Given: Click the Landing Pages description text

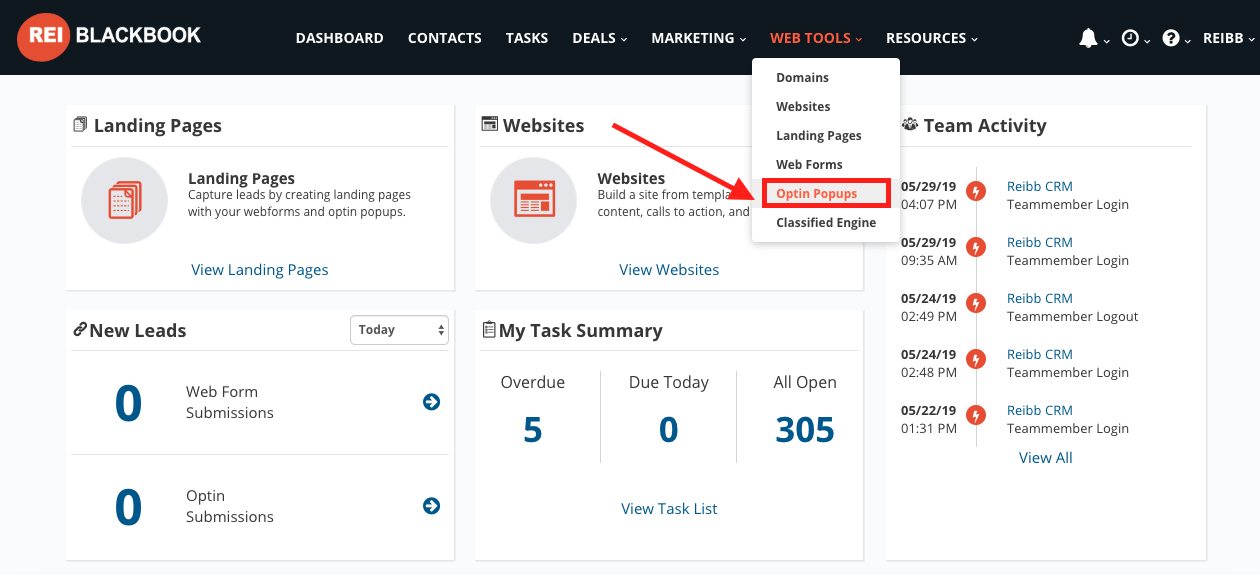Looking at the screenshot, I should (x=300, y=203).
